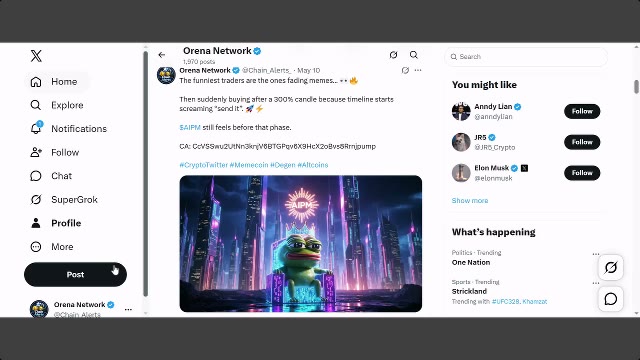Click Grok icon in profile header

point(393,55)
